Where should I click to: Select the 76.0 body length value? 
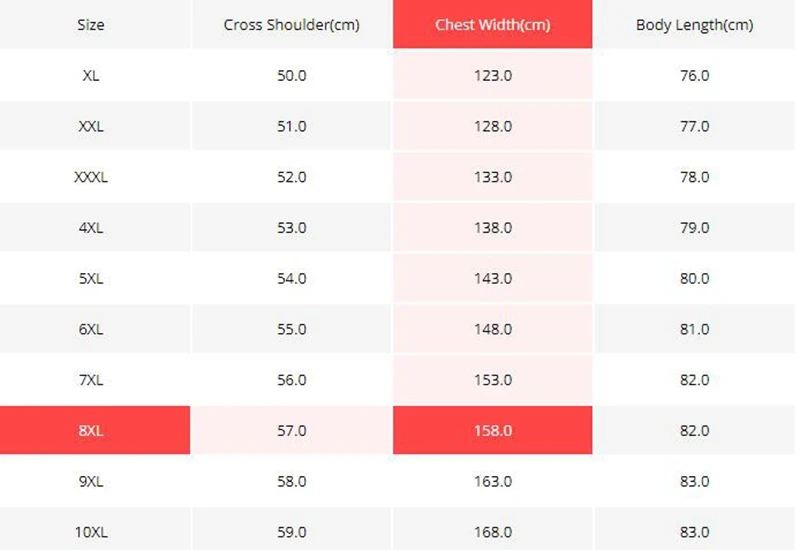(694, 75)
